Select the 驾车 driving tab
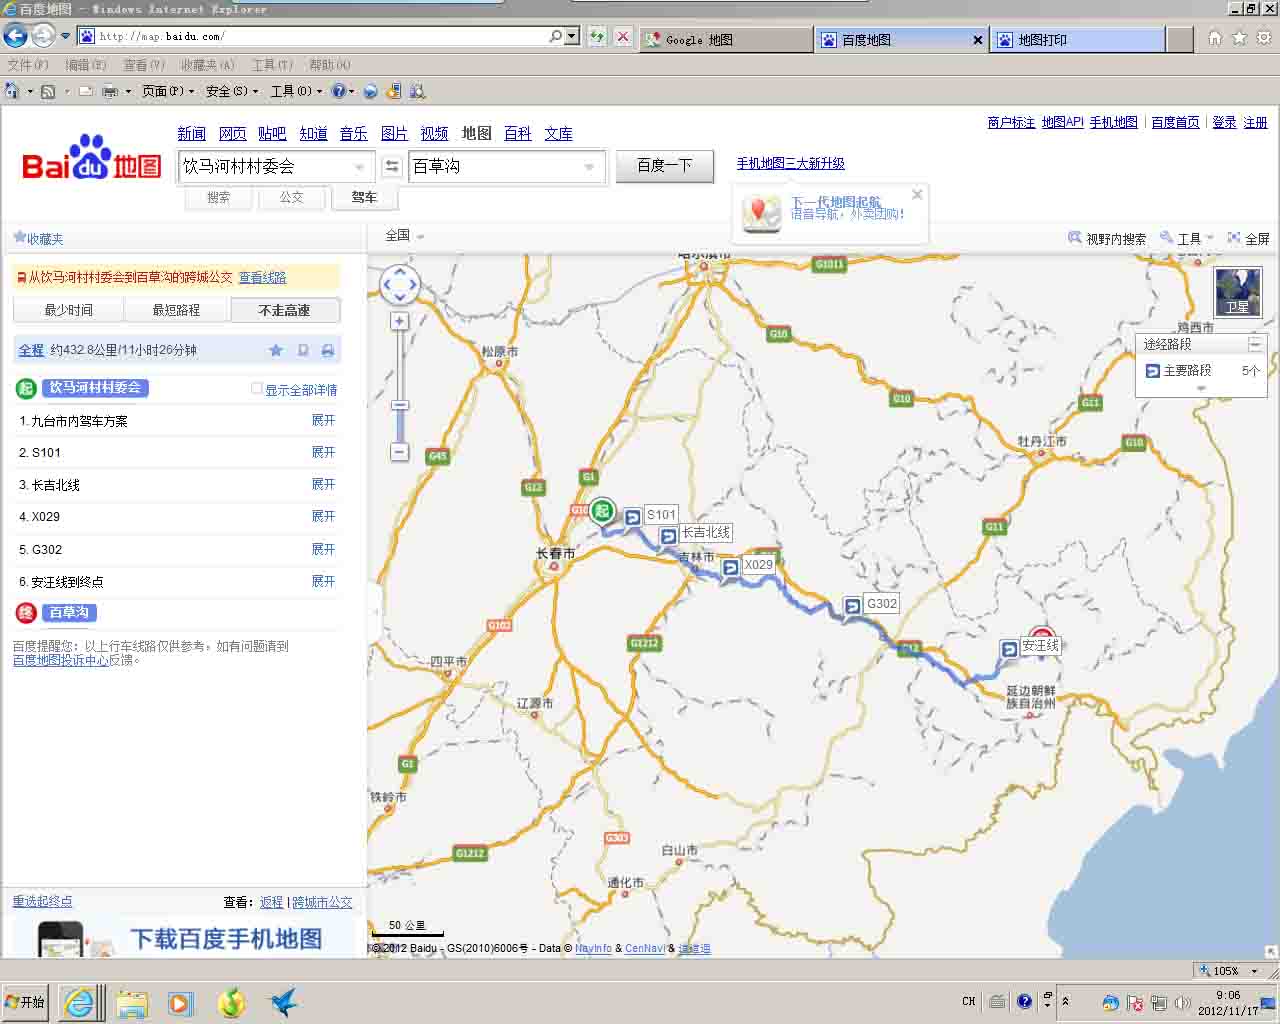The image size is (1280, 1024). pos(364,198)
